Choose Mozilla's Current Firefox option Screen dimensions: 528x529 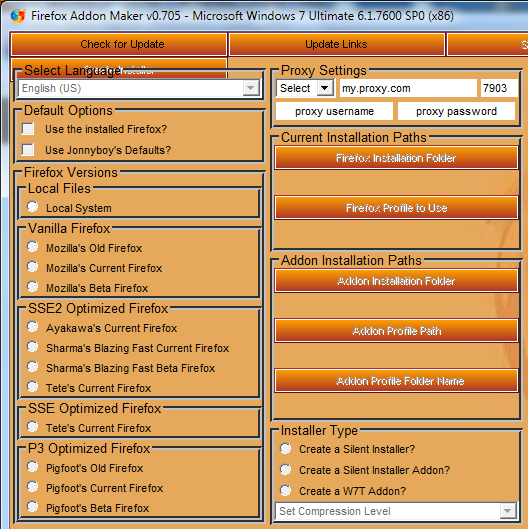[x=32, y=267]
